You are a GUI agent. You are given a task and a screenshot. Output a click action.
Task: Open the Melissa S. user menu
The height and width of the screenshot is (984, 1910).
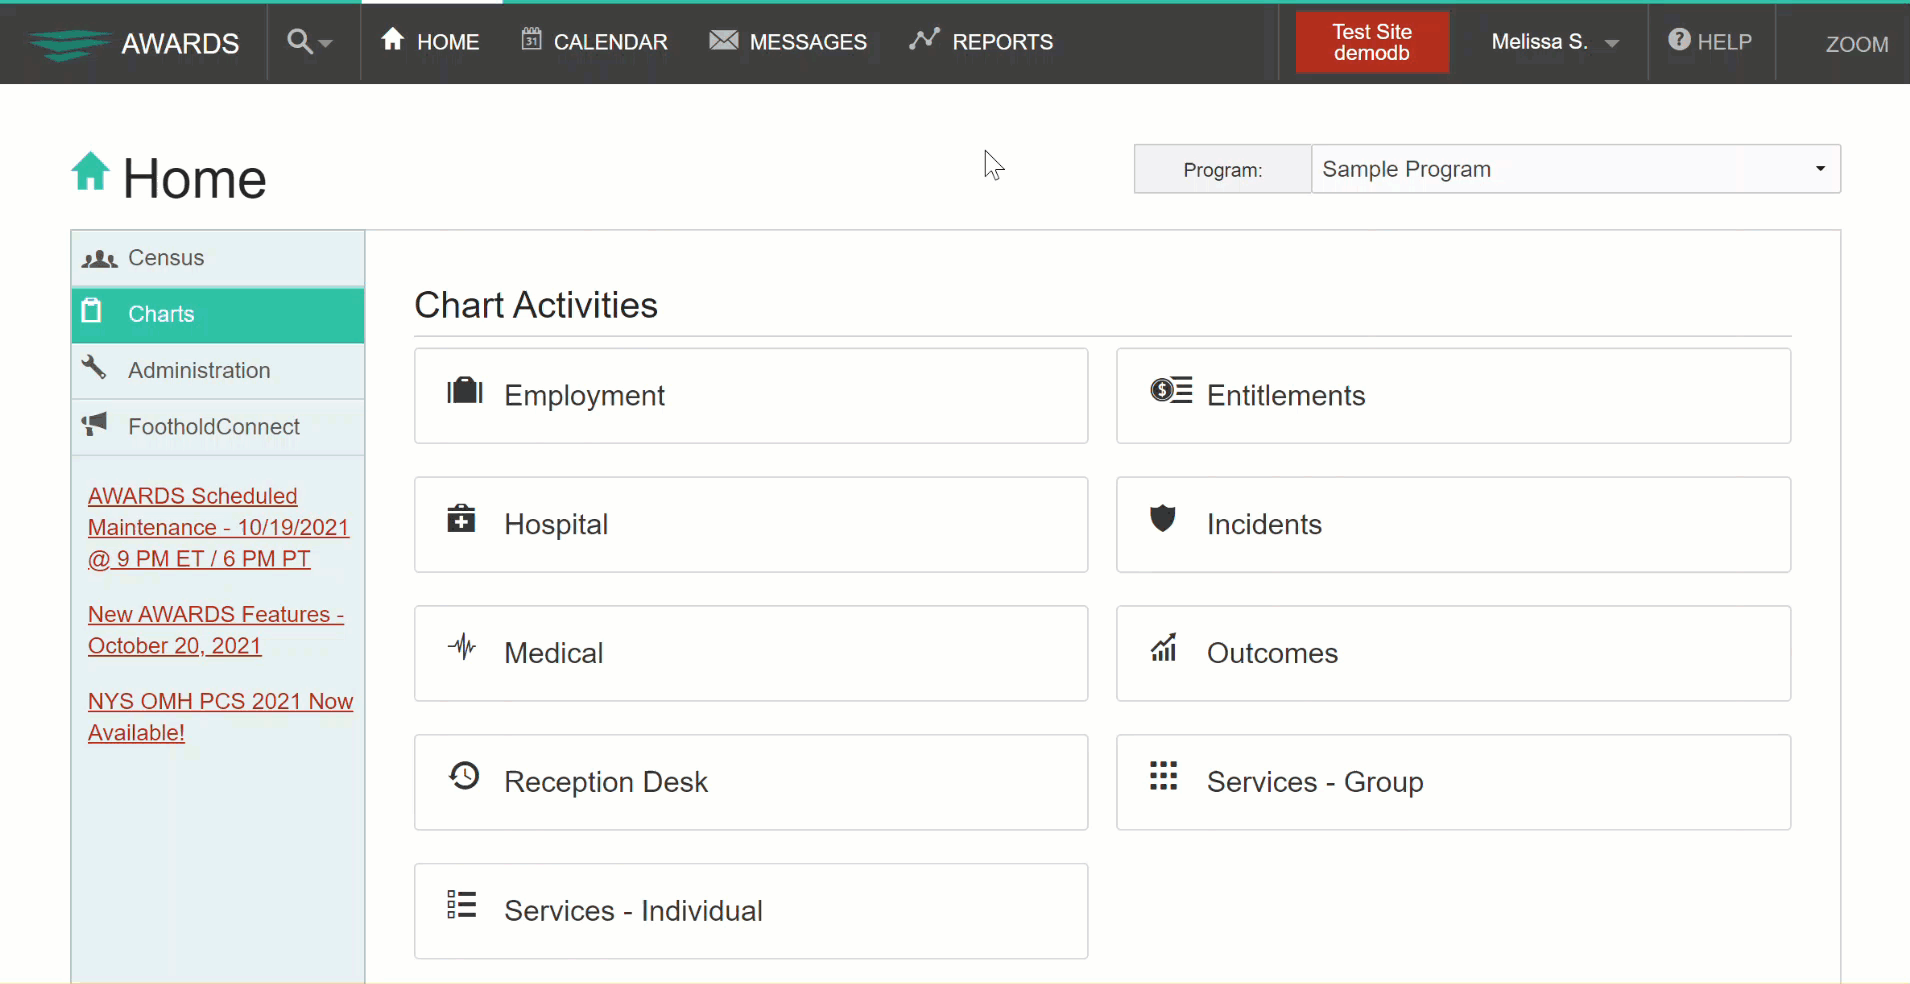(1554, 42)
